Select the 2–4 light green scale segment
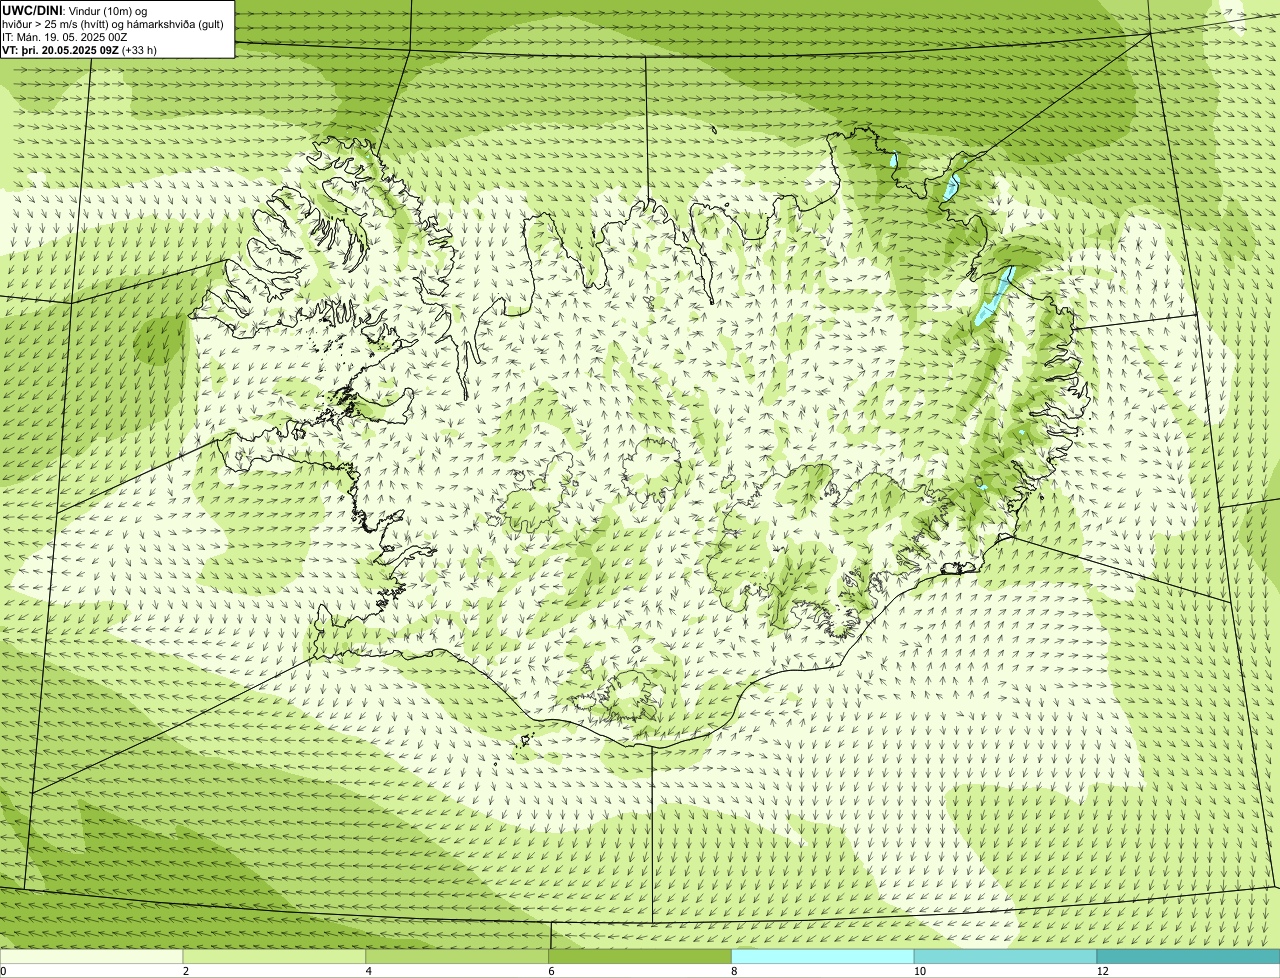The height and width of the screenshot is (978, 1280). pos(275,957)
